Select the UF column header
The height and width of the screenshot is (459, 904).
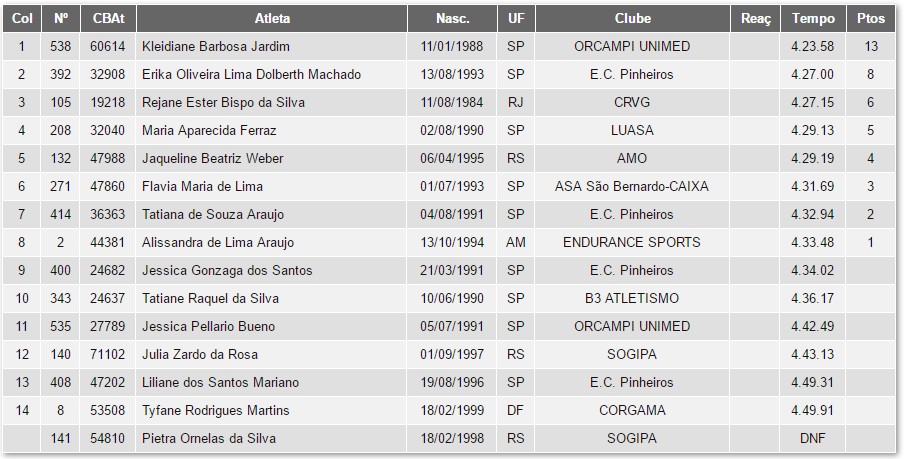(x=515, y=19)
